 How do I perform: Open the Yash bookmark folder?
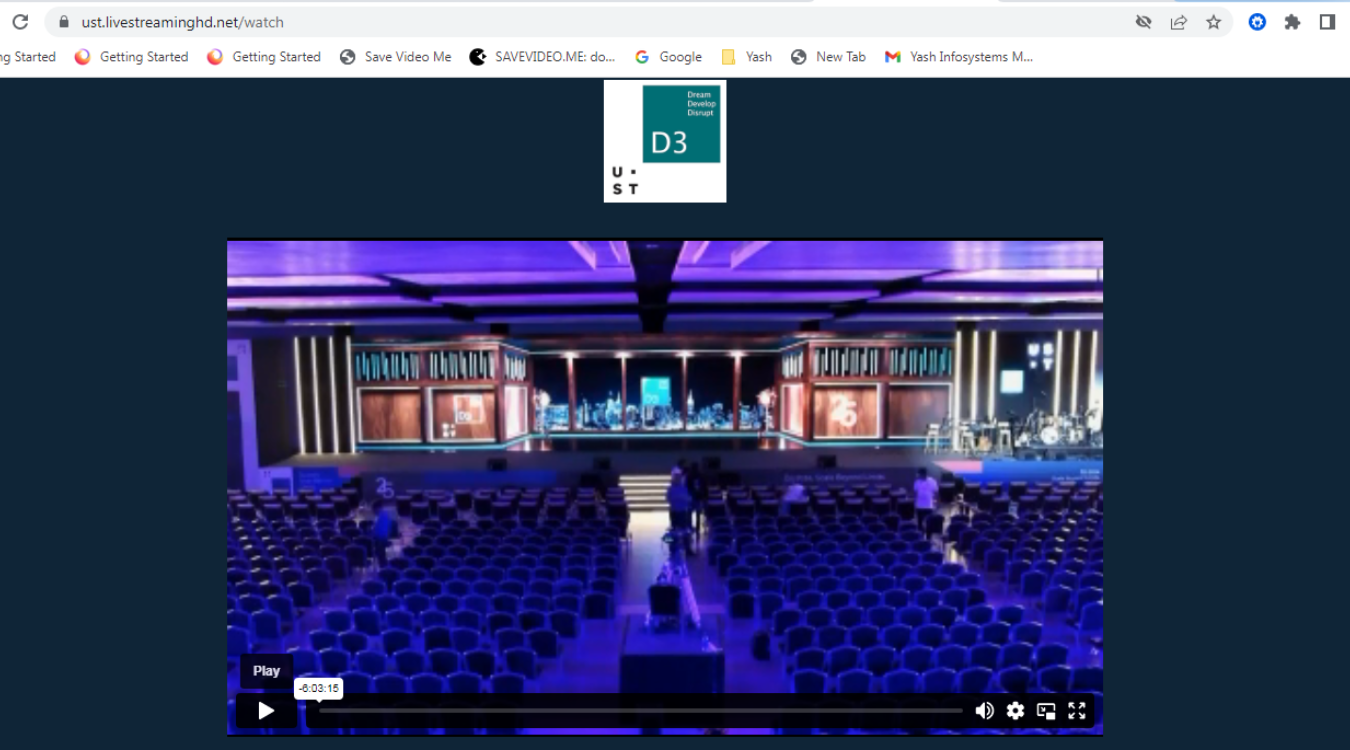[x=746, y=57]
